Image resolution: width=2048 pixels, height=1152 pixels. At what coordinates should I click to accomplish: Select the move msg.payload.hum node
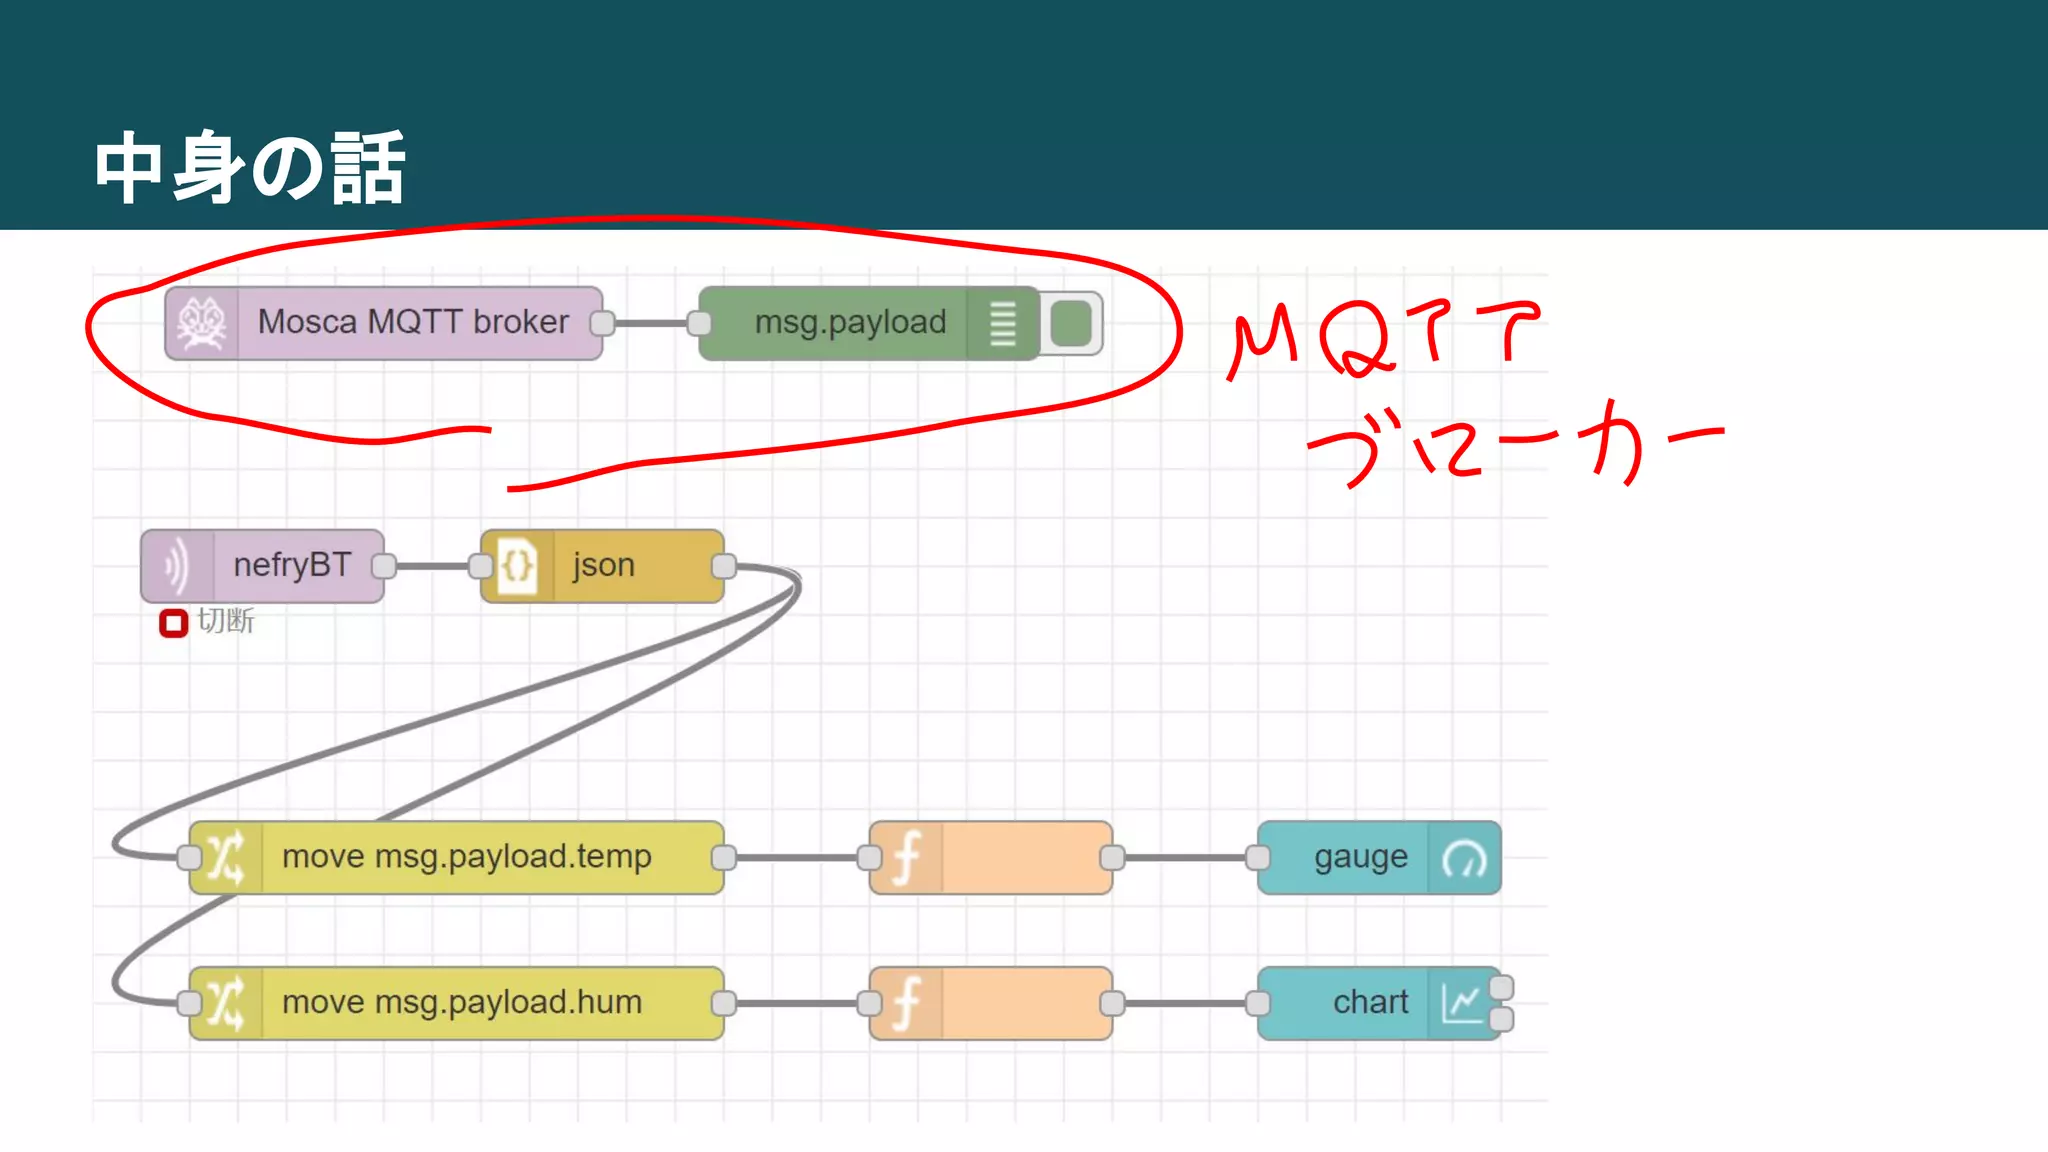462,1002
